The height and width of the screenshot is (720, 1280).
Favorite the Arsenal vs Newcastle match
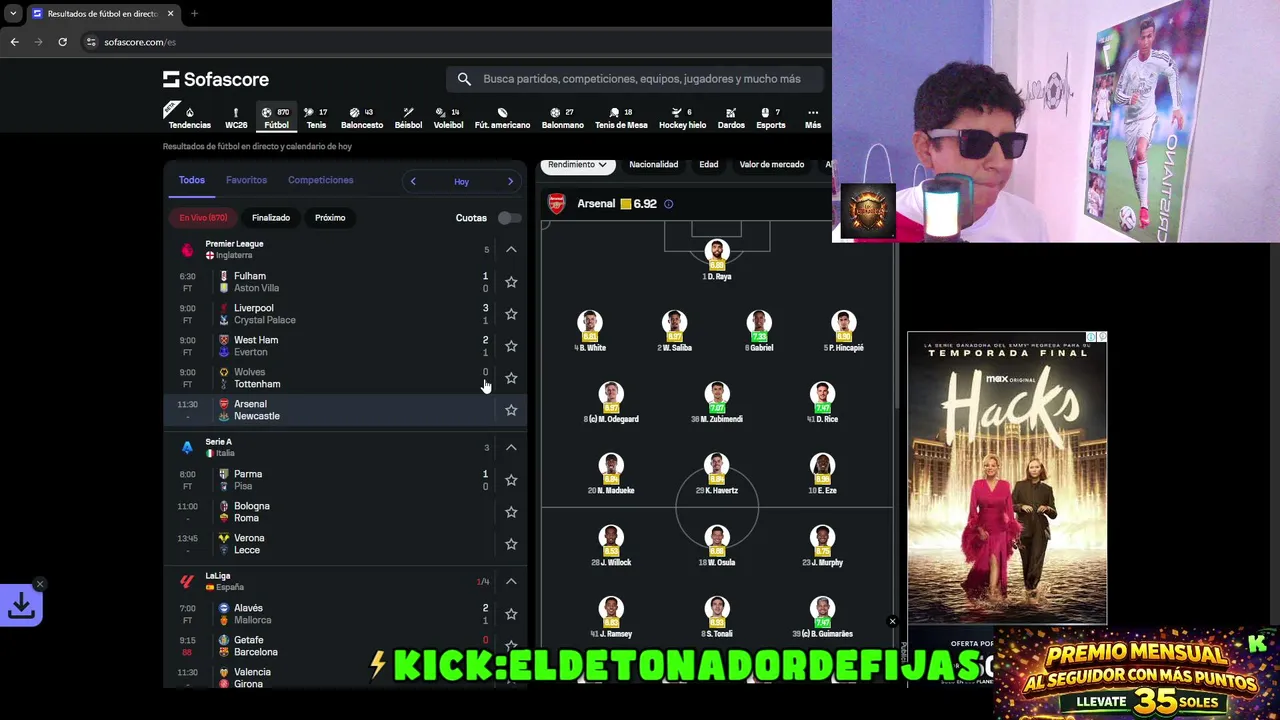511,410
